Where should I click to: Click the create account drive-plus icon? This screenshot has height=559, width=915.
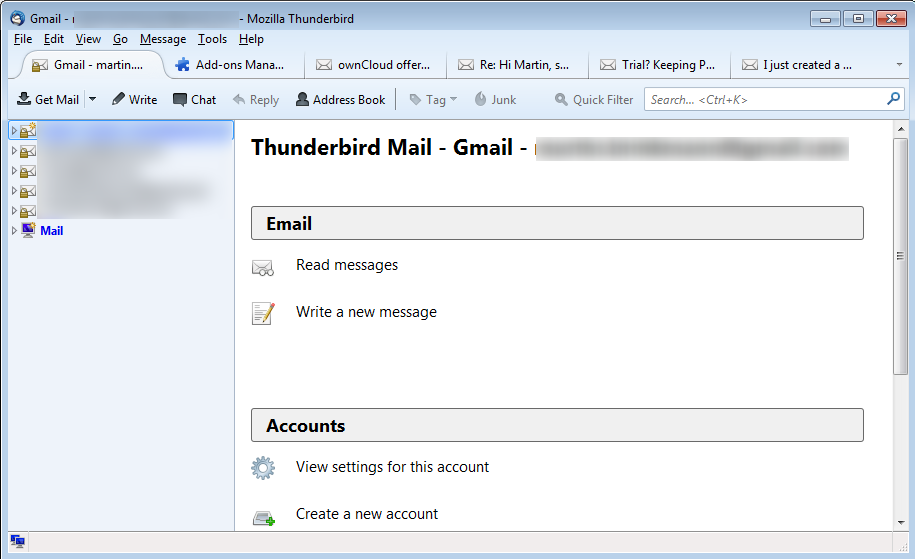click(x=264, y=518)
